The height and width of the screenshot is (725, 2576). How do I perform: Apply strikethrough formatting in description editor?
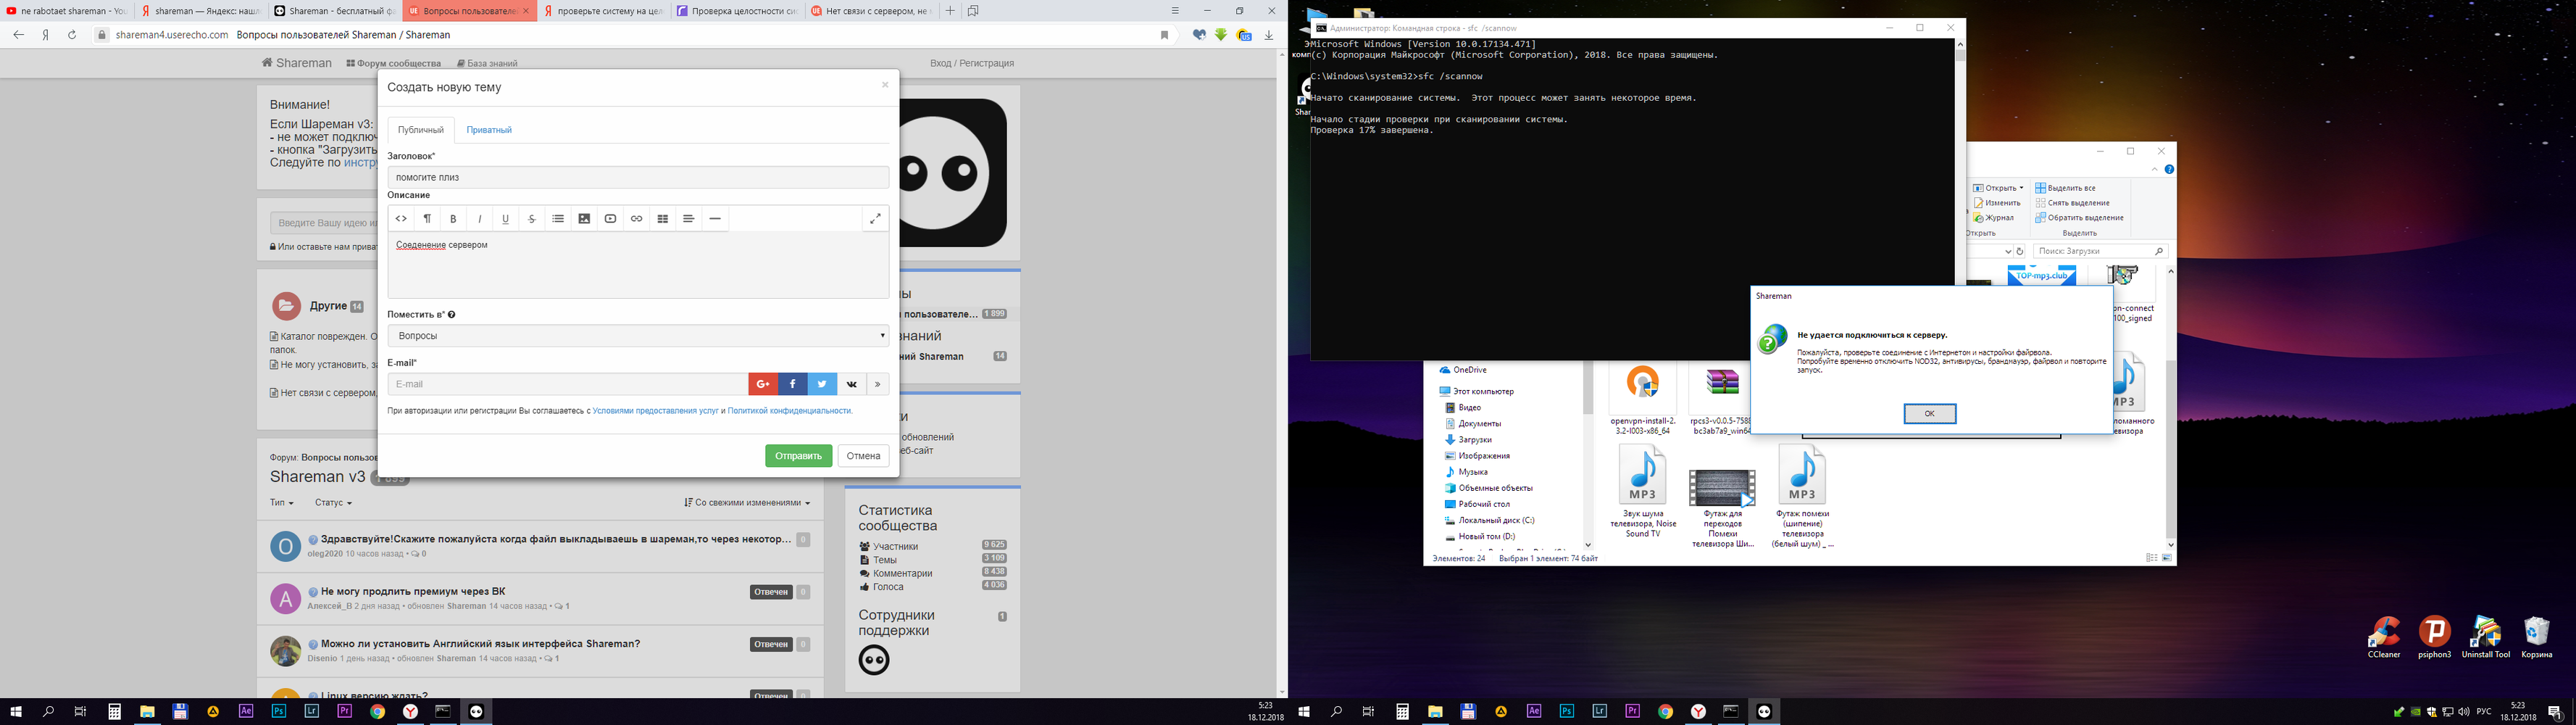(x=531, y=219)
